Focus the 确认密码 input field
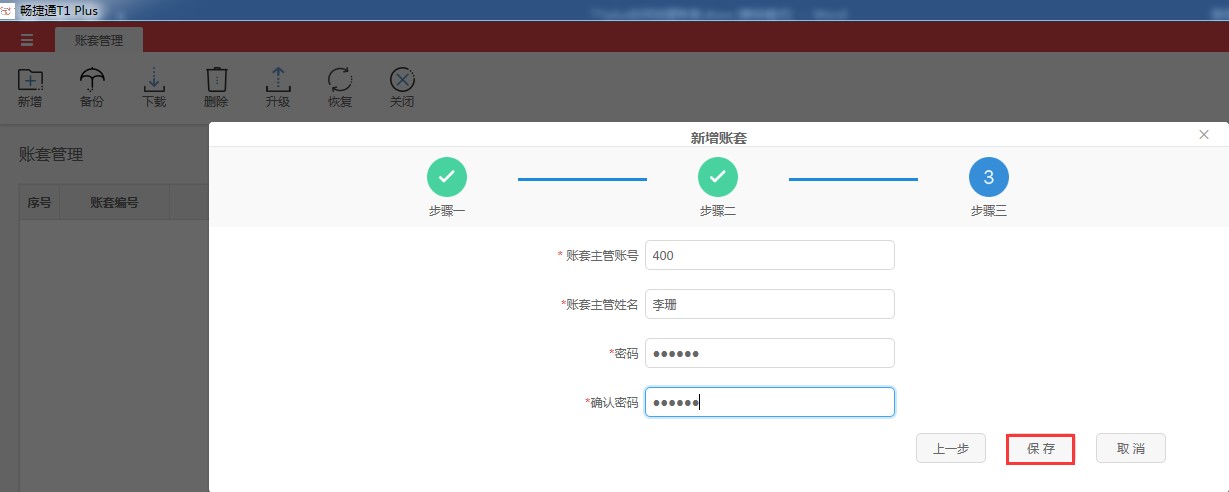Screen dimensions: 1229x492 (x=770, y=402)
